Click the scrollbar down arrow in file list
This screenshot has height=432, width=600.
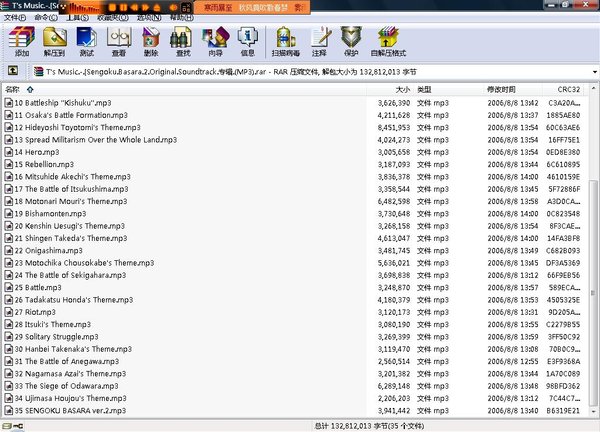[x=593, y=412]
